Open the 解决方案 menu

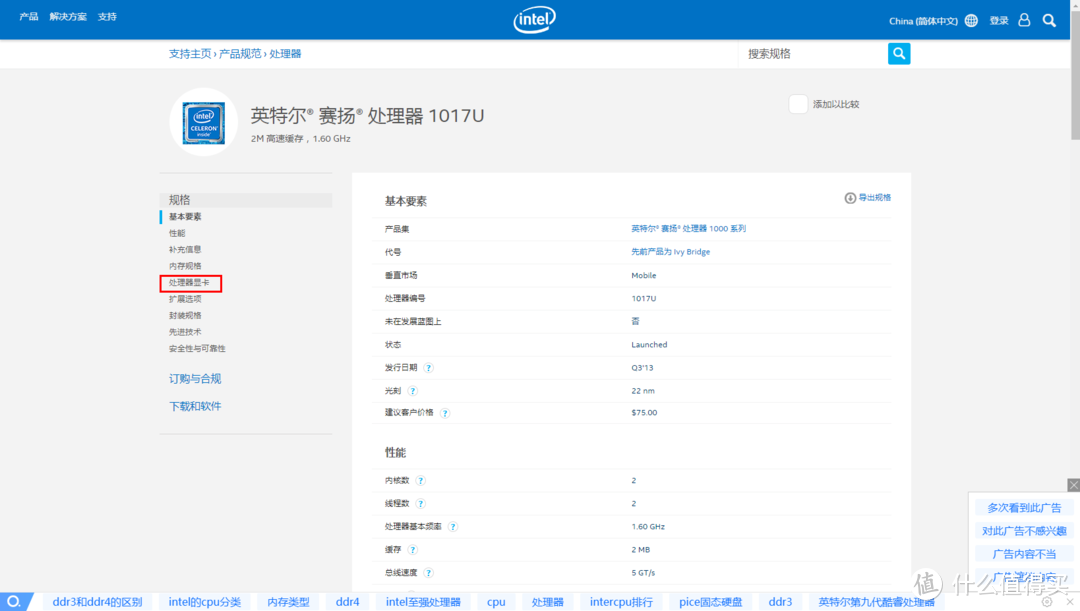coord(68,17)
